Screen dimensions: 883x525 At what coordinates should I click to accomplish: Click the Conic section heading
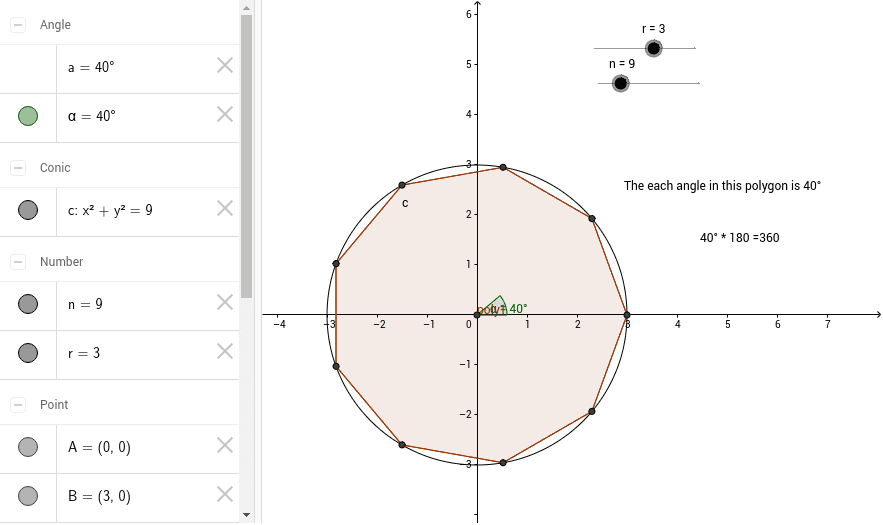(x=55, y=168)
